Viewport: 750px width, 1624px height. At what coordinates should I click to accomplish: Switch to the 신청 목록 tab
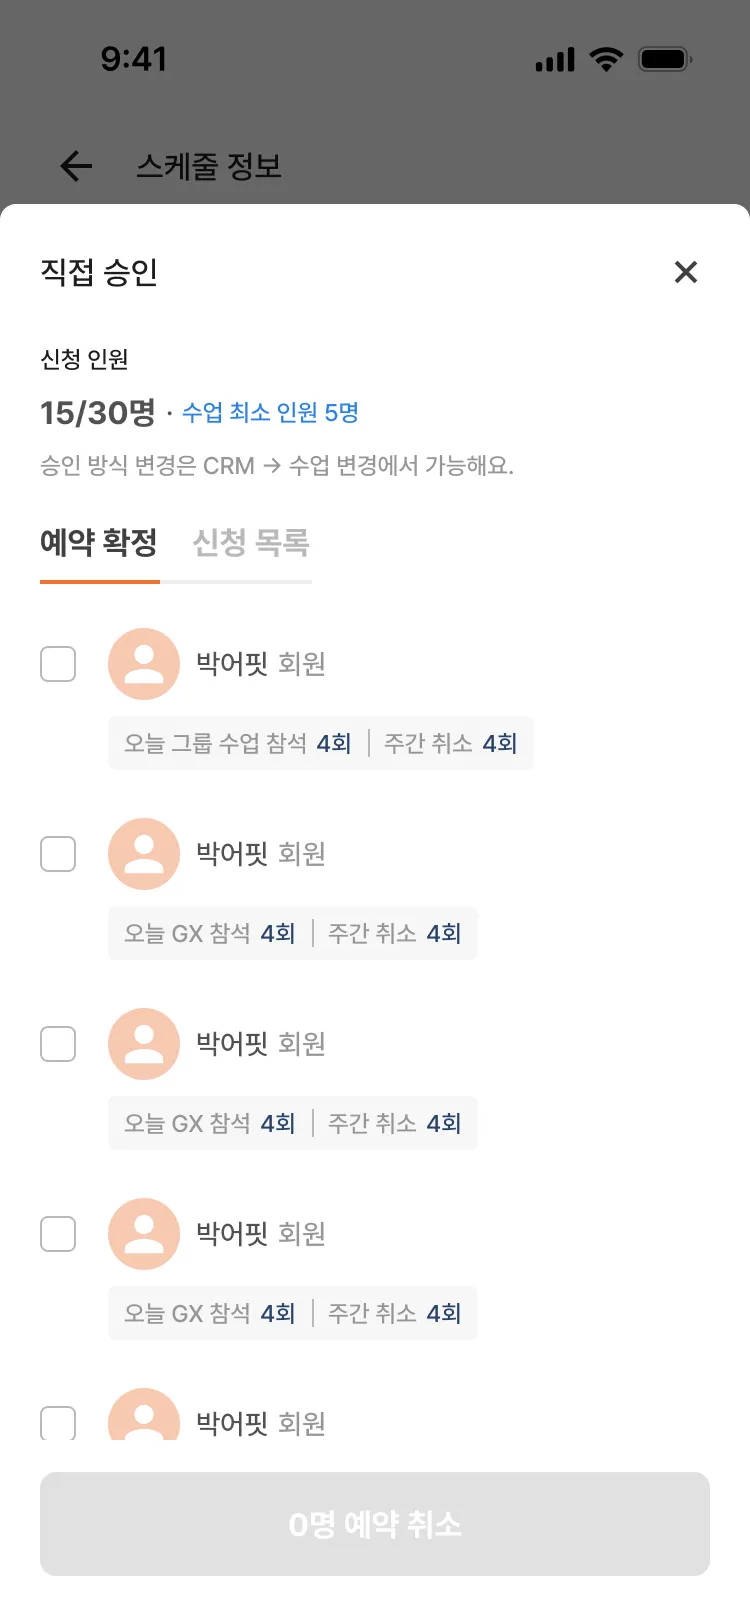tap(251, 543)
